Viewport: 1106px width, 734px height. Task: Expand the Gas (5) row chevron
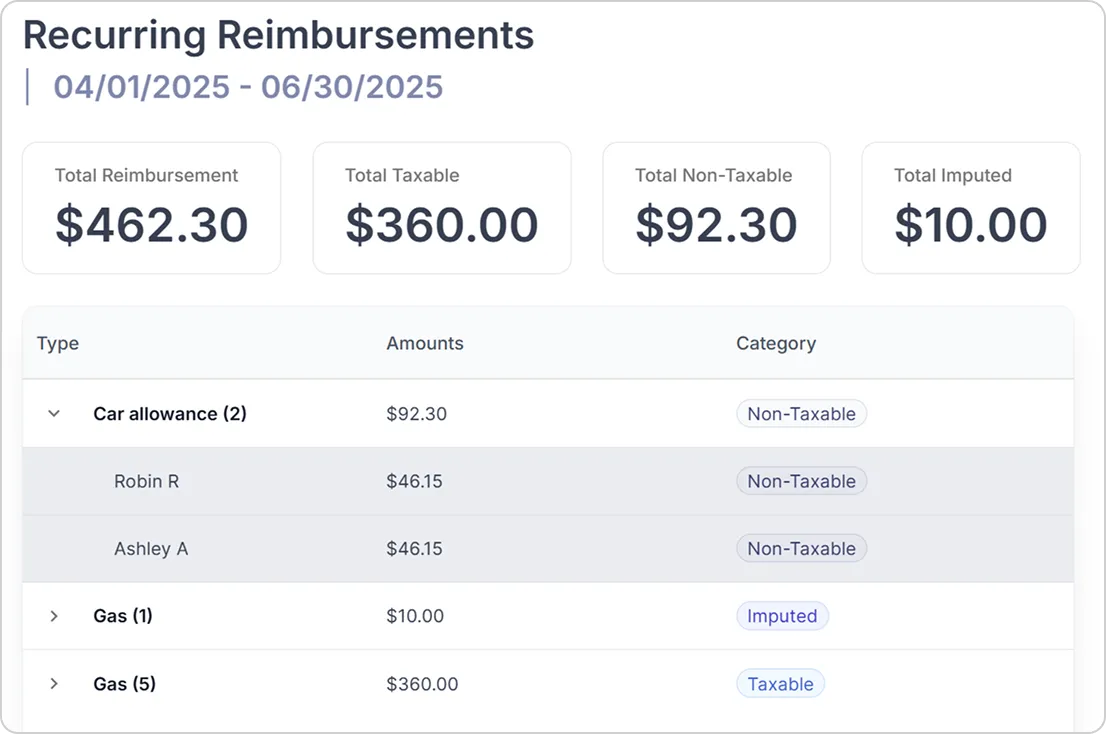pyautogui.click(x=55, y=684)
